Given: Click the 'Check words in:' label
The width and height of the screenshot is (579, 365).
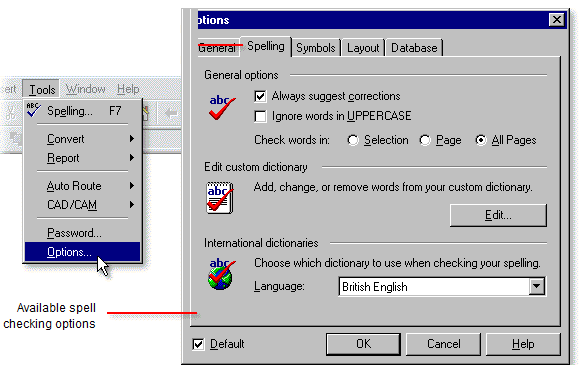Looking at the screenshot, I should pyautogui.click(x=292, y=140).
